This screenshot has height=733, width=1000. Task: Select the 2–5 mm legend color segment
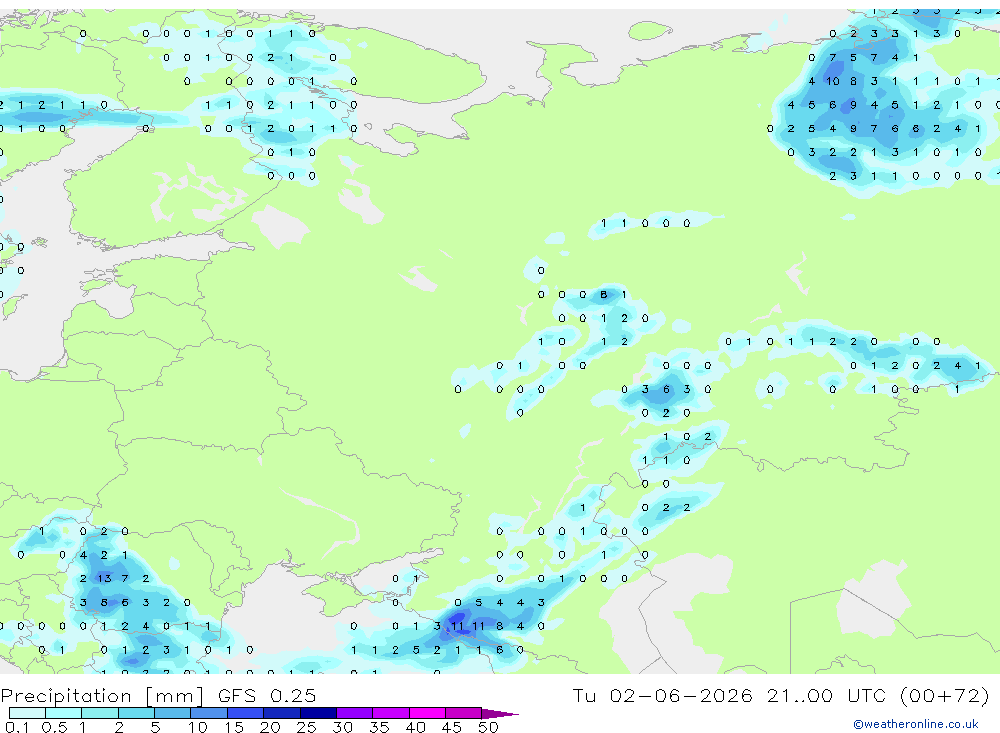[136, 713]
